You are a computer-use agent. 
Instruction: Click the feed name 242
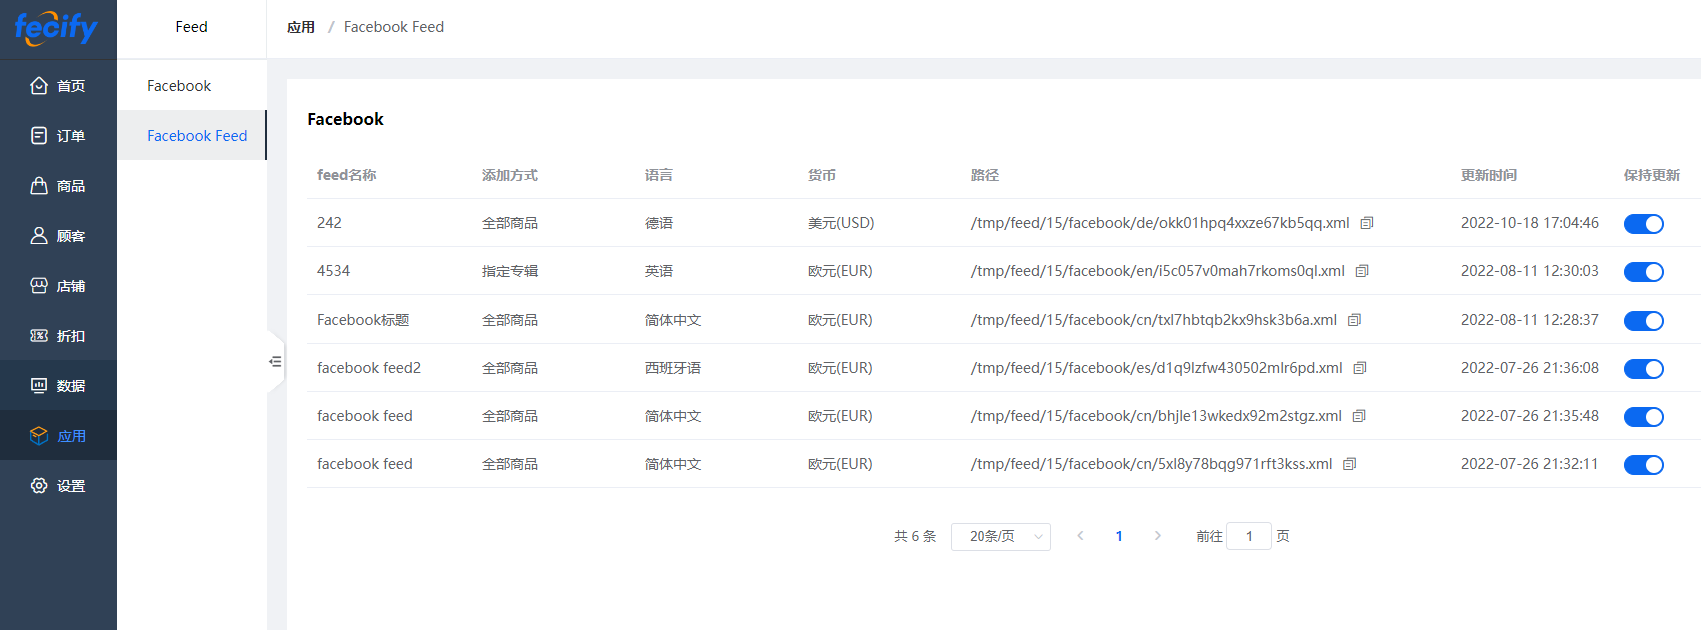point(330,223)
